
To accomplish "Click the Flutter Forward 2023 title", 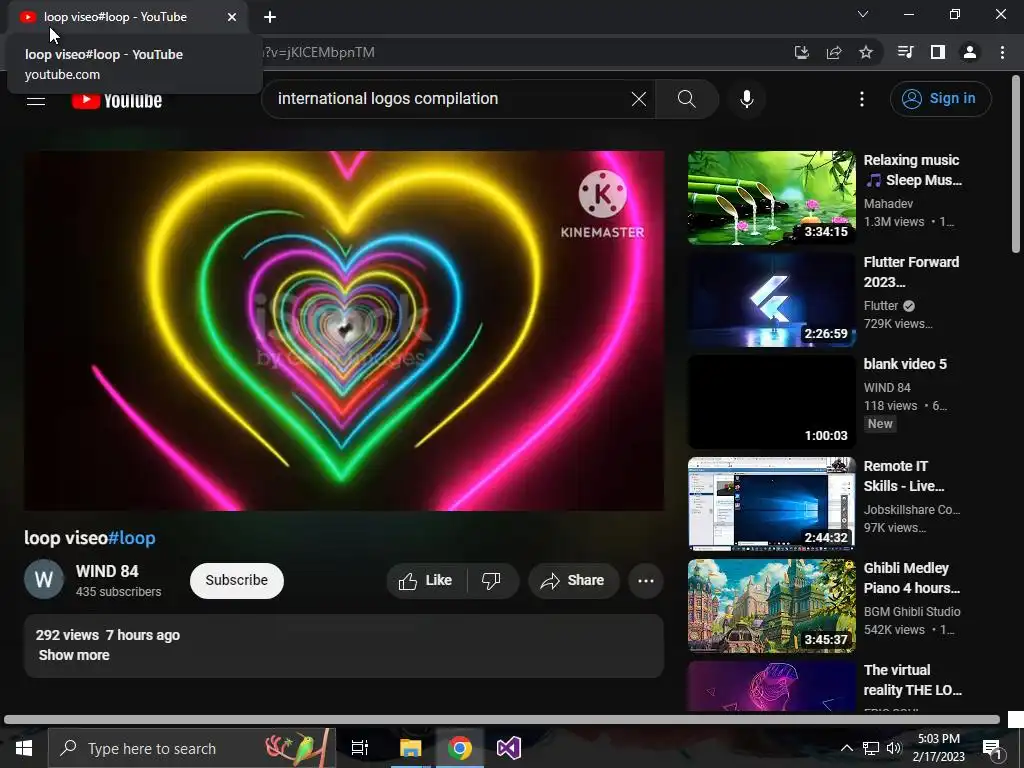I will pos(911,272).
